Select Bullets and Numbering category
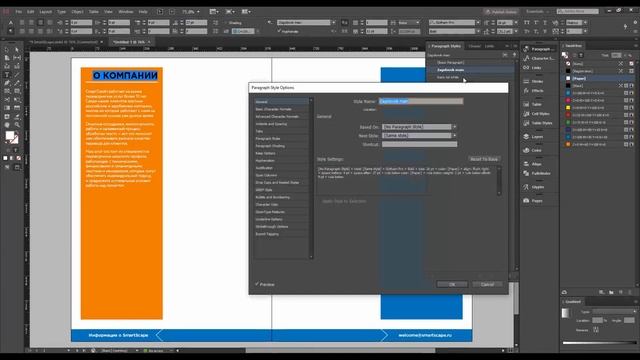The width and height of the screenshot is (640, 360). coord(281,198)
